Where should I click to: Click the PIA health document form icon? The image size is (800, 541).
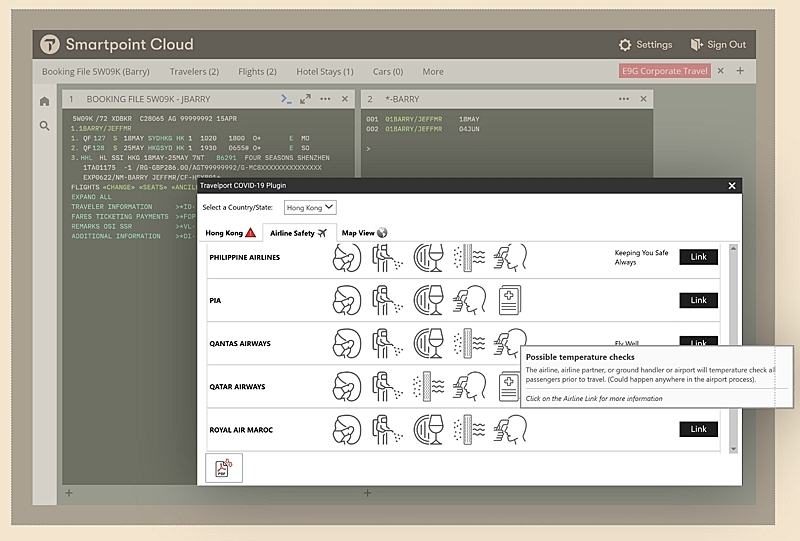click(510, 300)
